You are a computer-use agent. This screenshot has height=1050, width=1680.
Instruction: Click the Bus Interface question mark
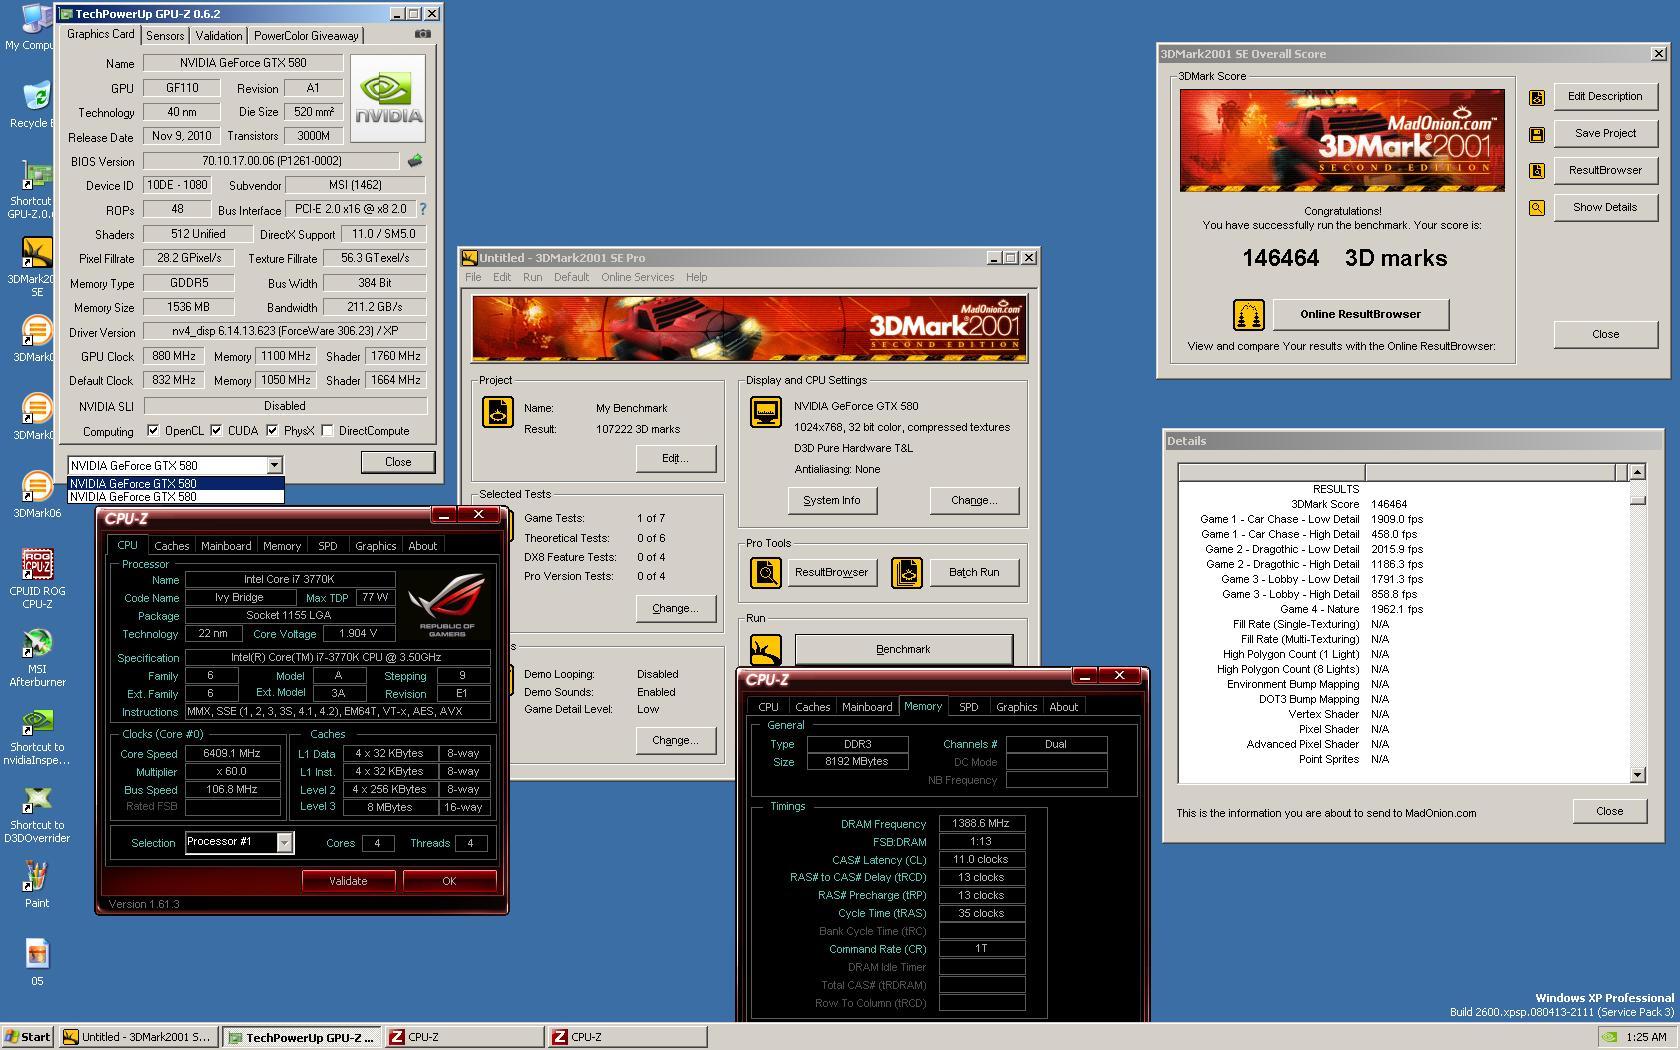423,209
